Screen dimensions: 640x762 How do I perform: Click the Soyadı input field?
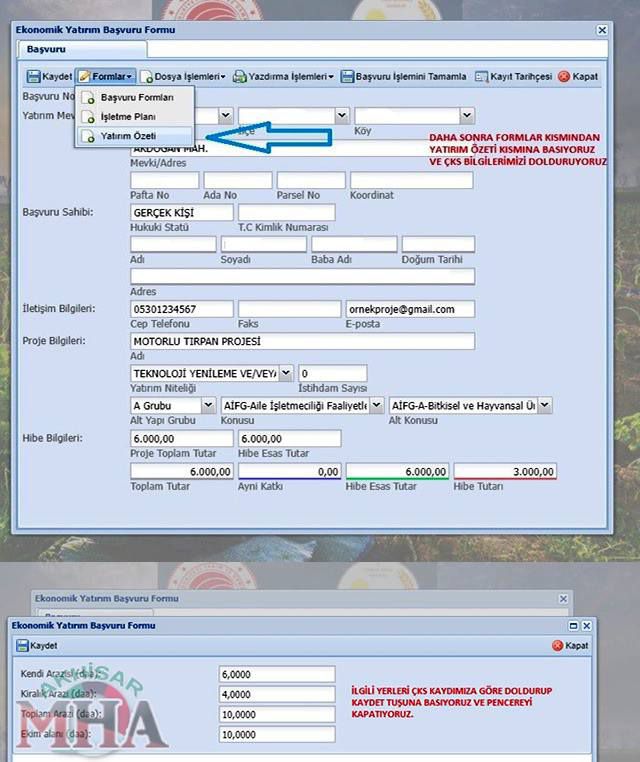click(x=264, y=244)
